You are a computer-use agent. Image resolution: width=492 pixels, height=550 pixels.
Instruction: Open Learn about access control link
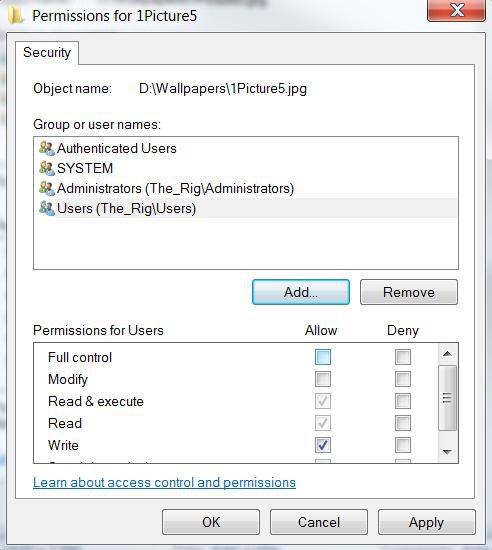(x=164, y=483)
